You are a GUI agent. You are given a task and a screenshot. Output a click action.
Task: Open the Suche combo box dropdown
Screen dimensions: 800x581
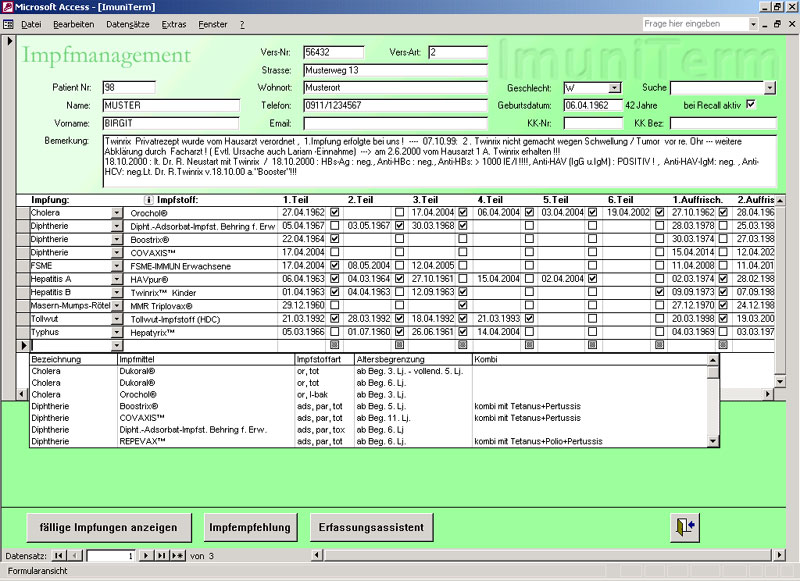(x=770, y=88)
